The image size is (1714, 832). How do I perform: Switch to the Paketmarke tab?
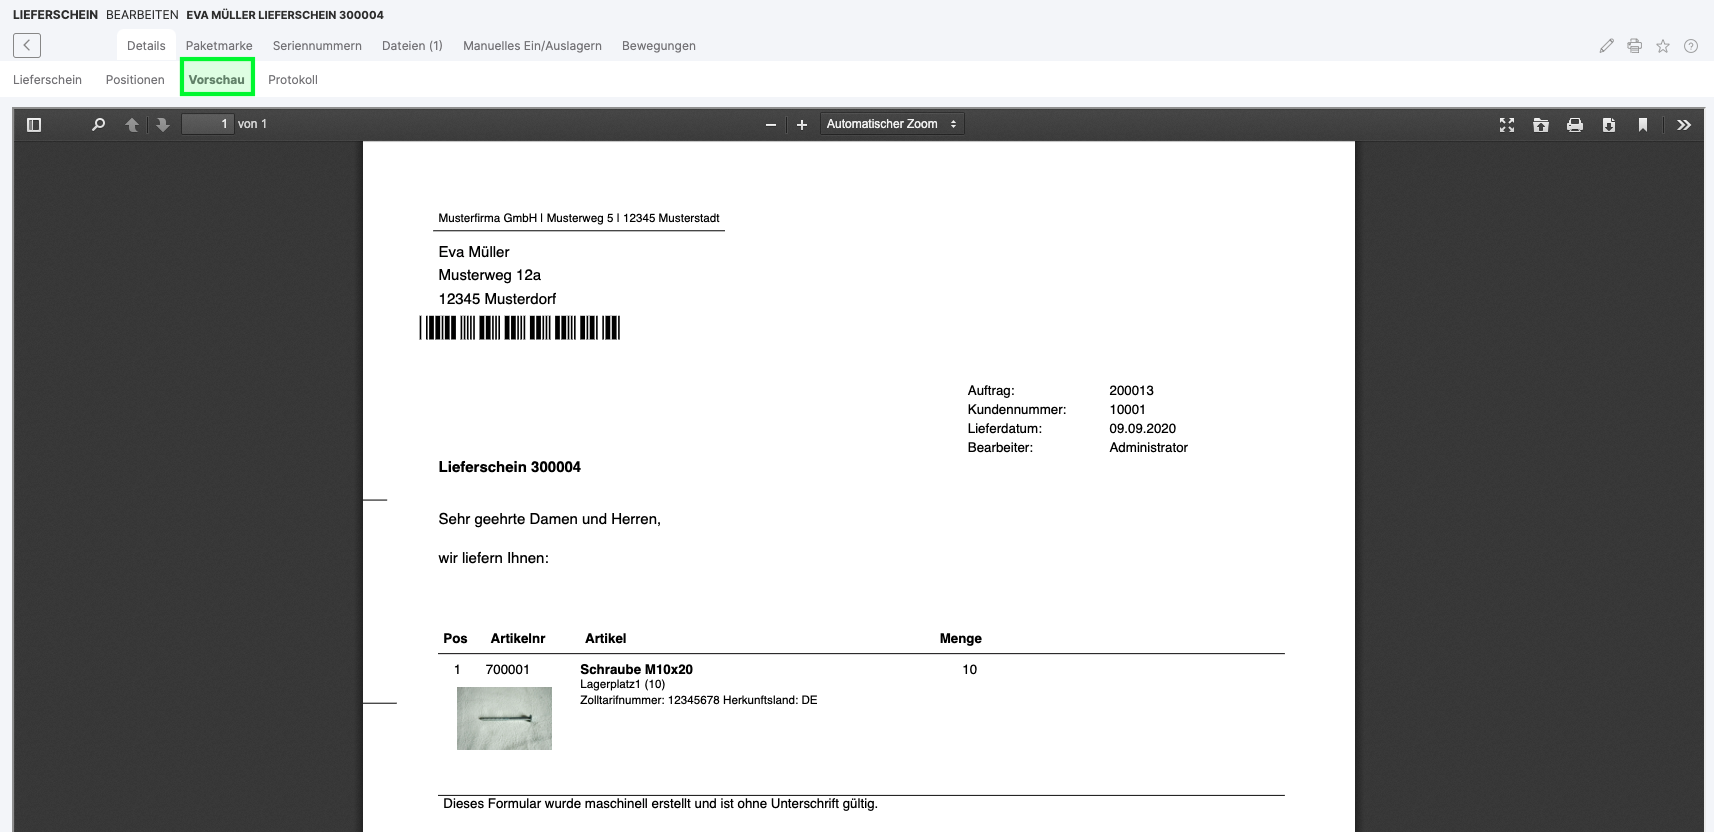pyautogui.click(x=219, y=46)
